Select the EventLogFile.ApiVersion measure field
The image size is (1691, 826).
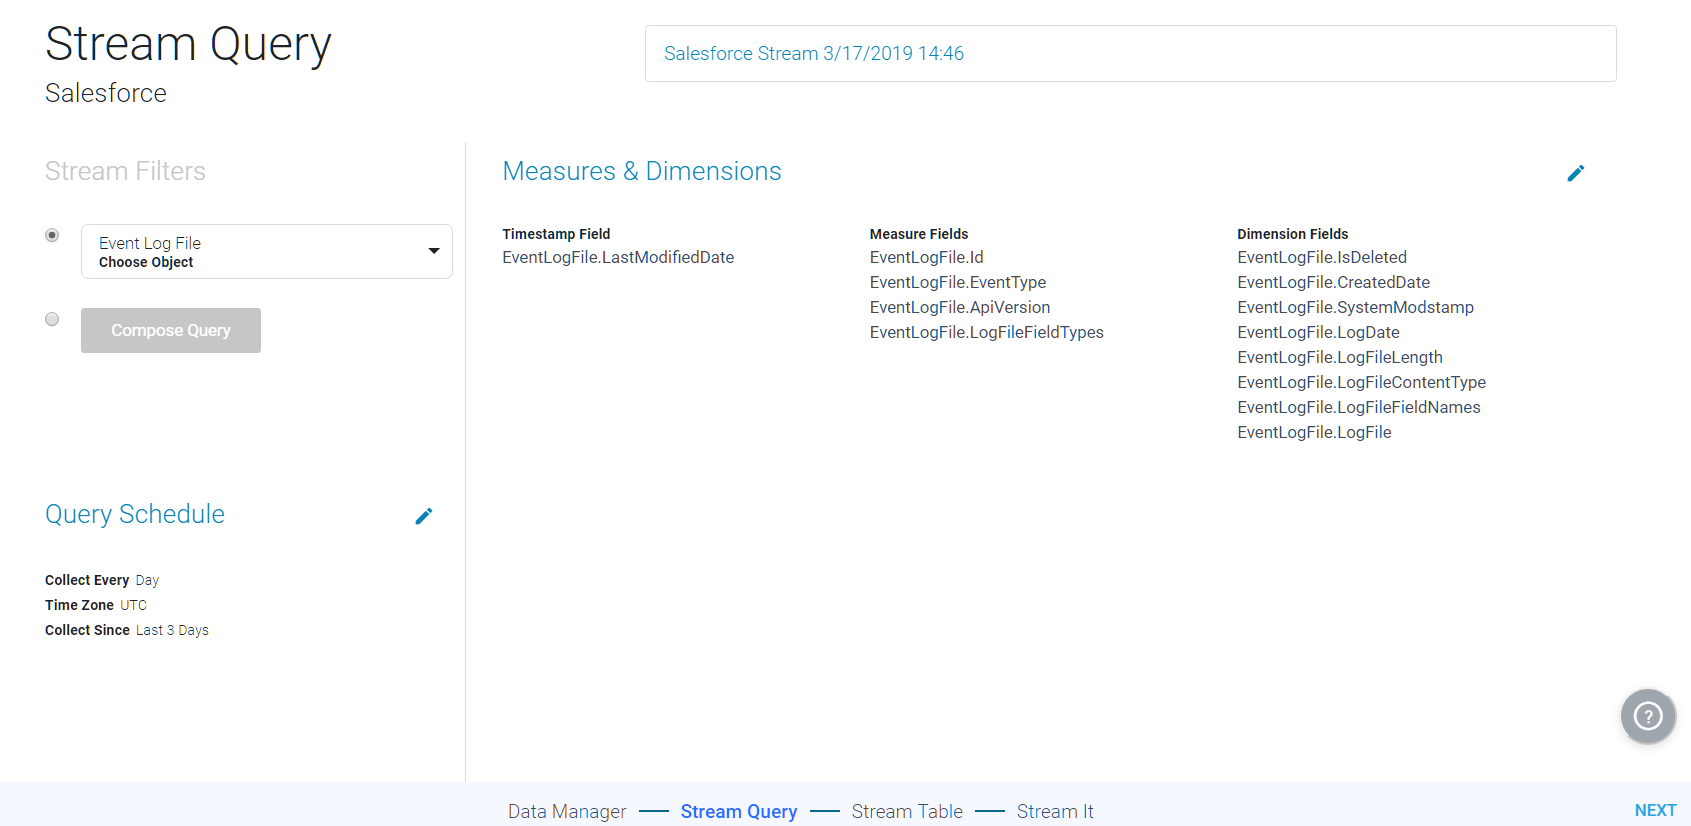[x=960, y=307]
